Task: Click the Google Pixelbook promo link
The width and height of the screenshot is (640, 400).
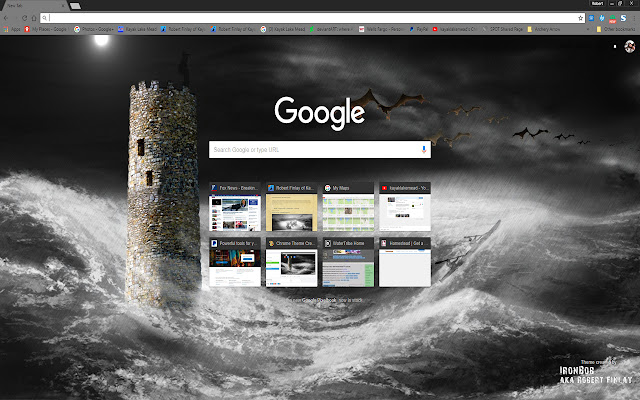Action: (319, 300)
